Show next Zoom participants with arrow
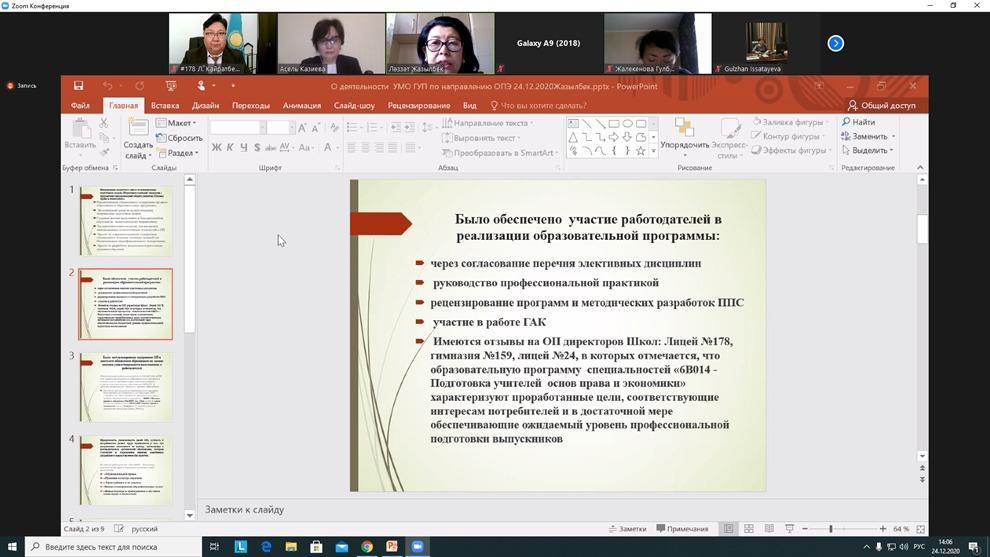990x557 pixels. [x=836, y=43]
